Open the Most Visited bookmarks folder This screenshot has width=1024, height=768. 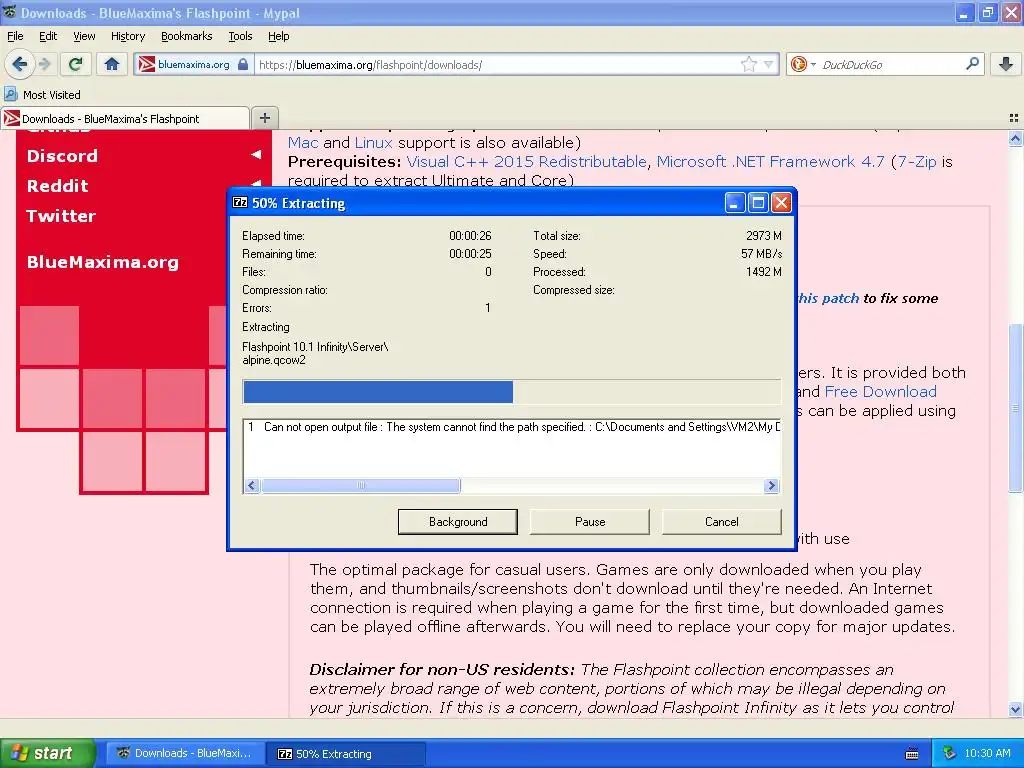(43, 95)
